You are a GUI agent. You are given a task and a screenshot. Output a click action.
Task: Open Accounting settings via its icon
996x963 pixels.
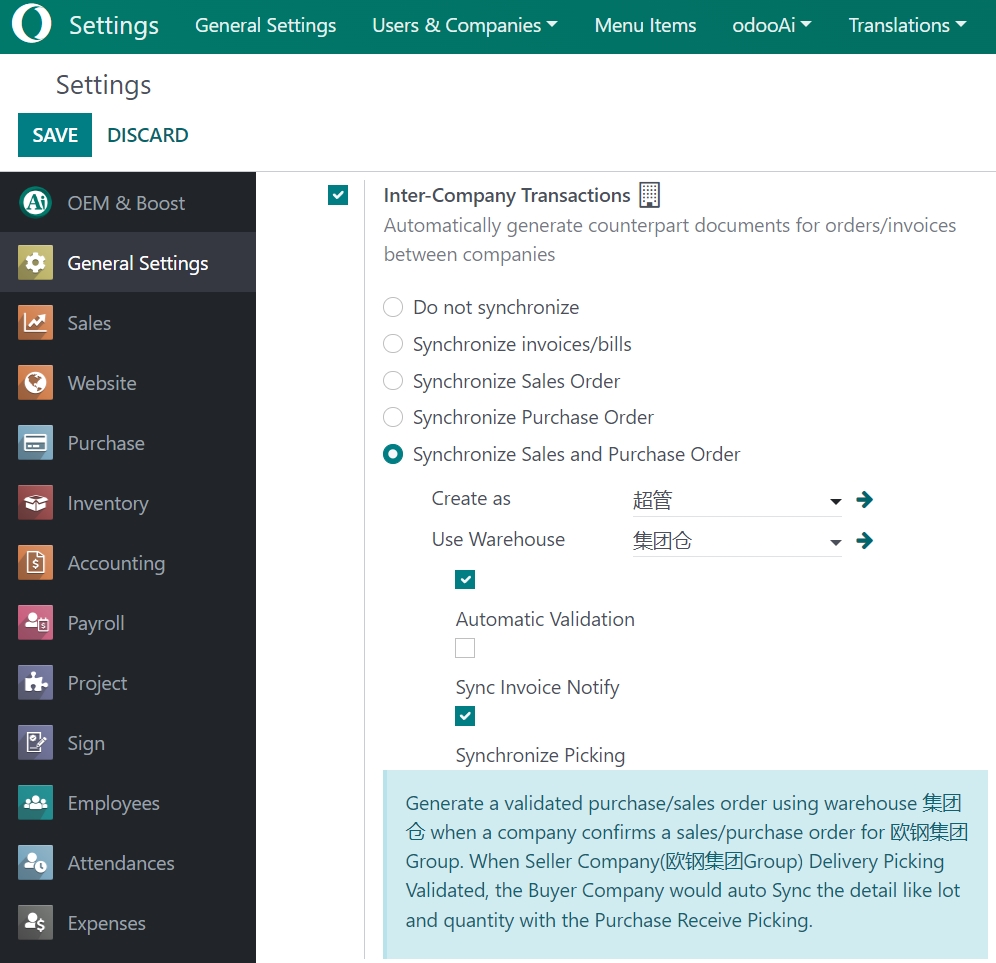[x=35, y=563]
